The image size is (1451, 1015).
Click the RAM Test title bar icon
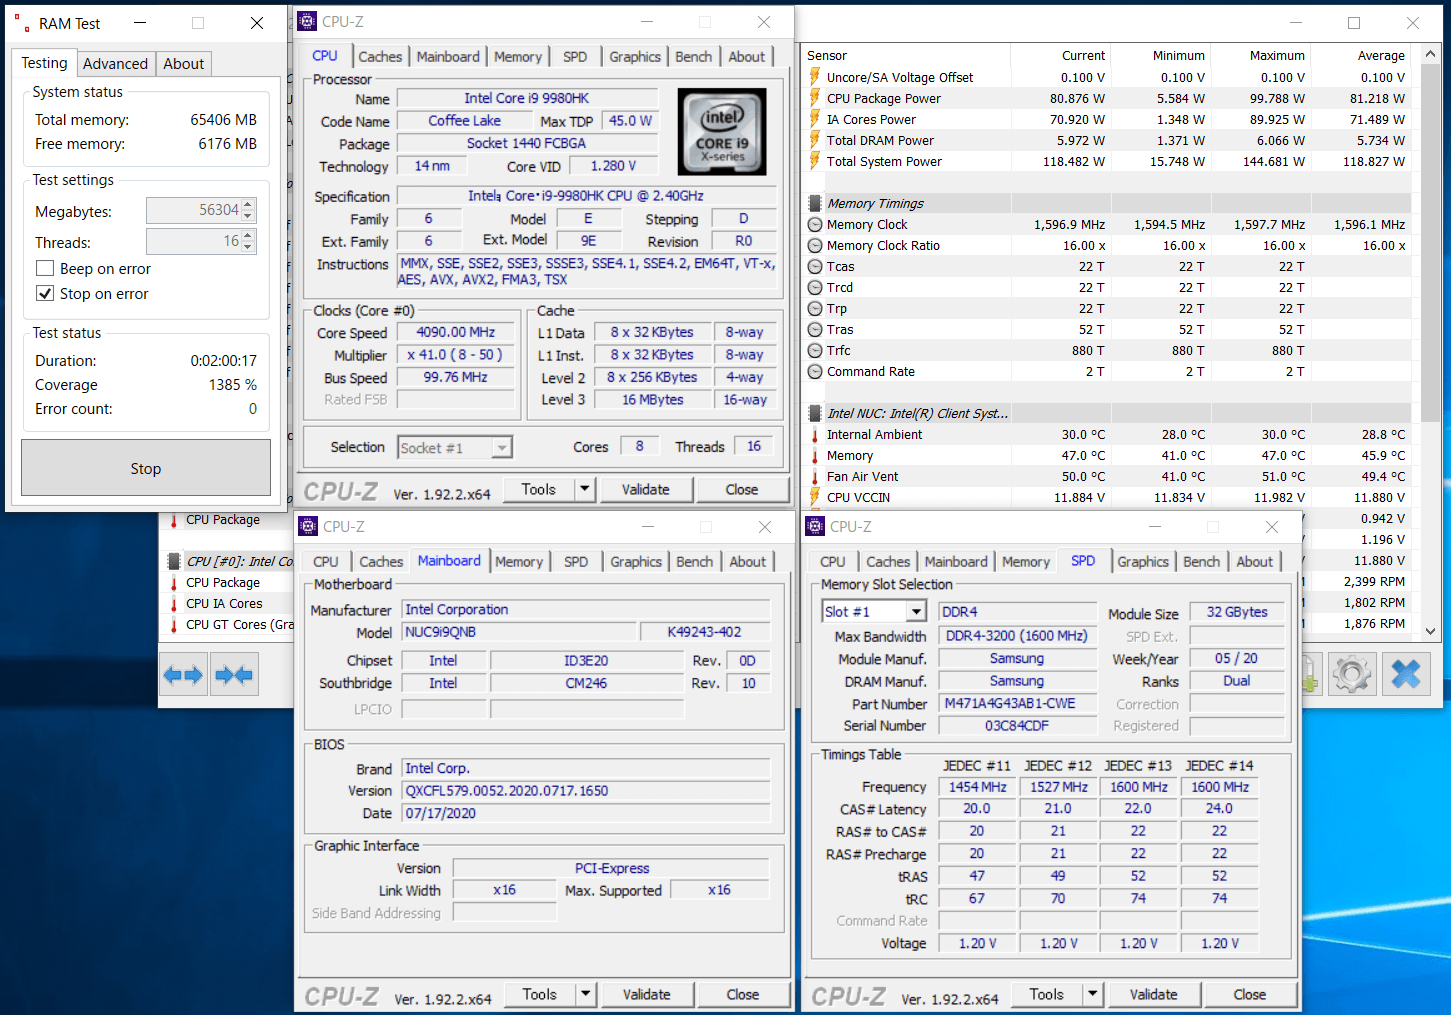tap(21, 23)
